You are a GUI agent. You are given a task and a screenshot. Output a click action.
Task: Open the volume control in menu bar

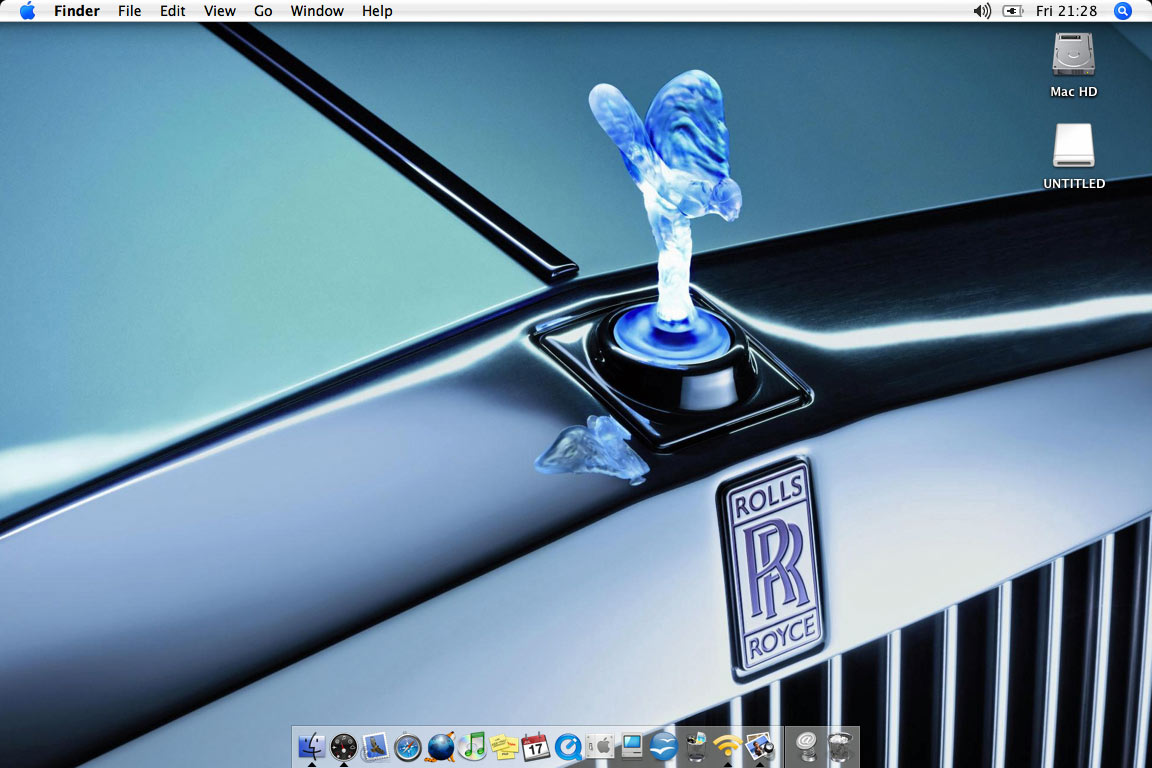(x=982, y=11)
